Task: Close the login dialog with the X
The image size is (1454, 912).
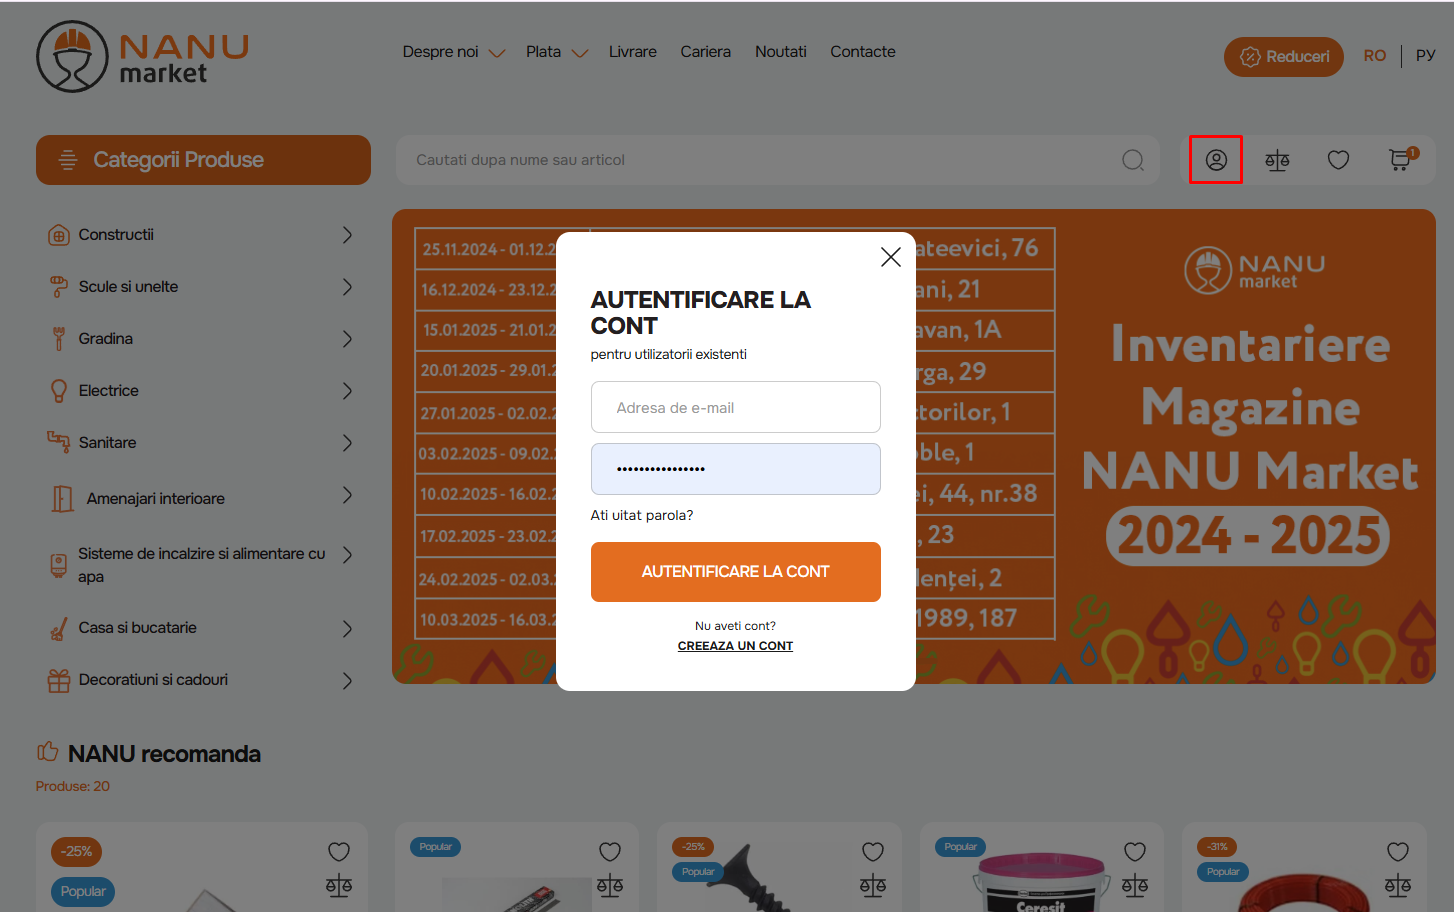Action: click(891, 257)
